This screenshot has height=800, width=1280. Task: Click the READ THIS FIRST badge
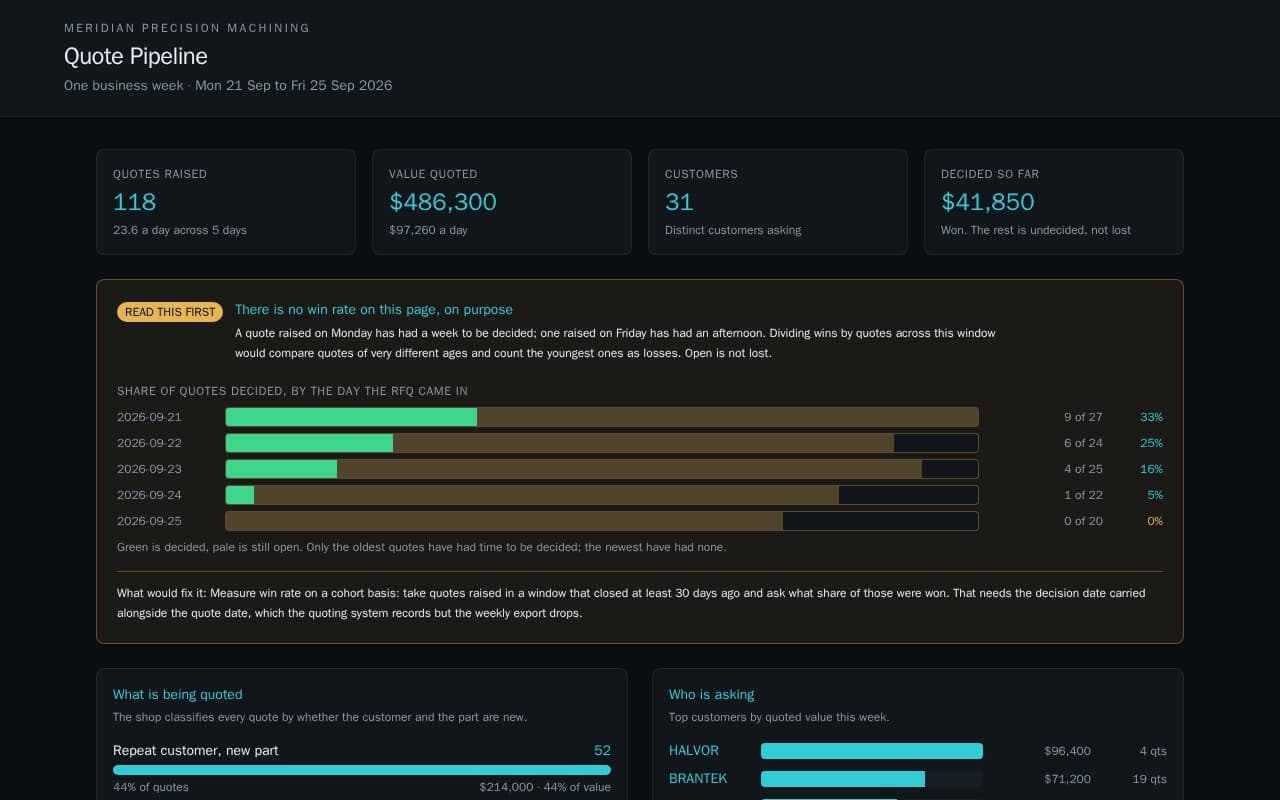click(170, 312)
